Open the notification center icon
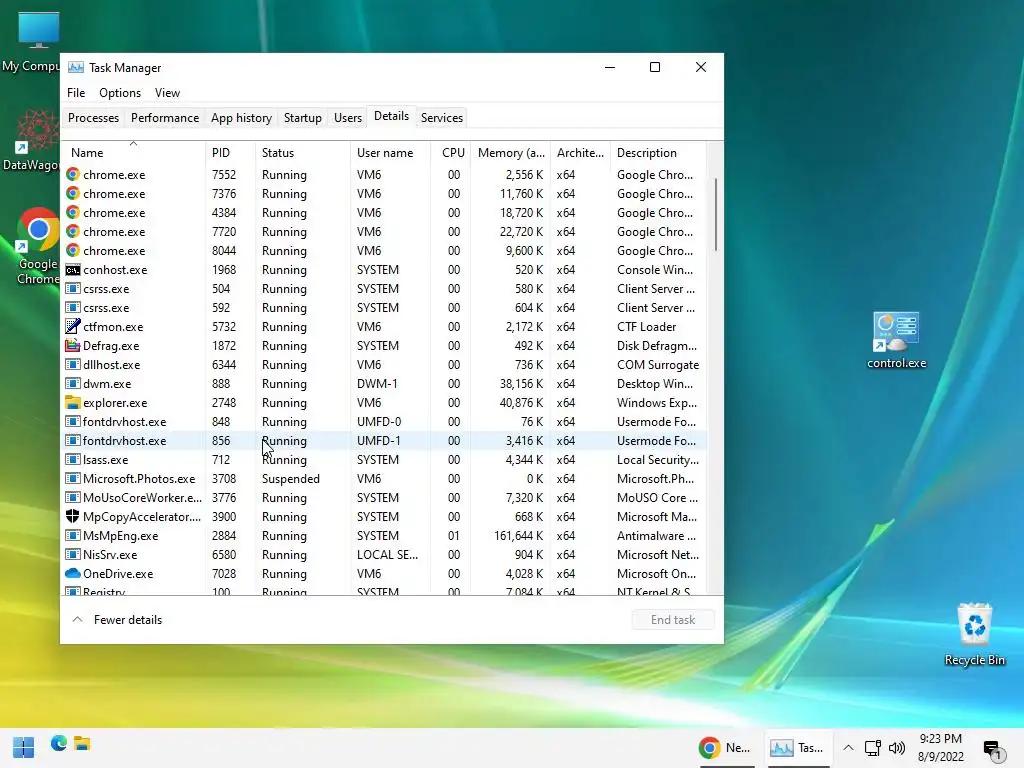Image resolution: width=1024 pixels, height=768 pixels. (992, 750)
